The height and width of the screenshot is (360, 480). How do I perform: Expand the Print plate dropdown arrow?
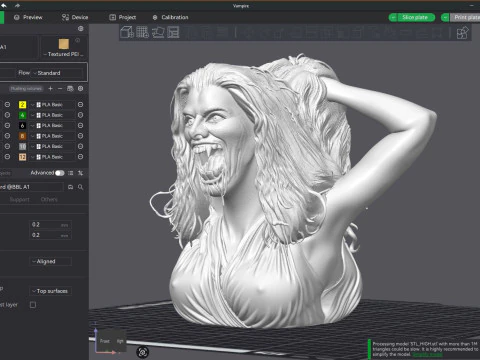tap(445, 17)
